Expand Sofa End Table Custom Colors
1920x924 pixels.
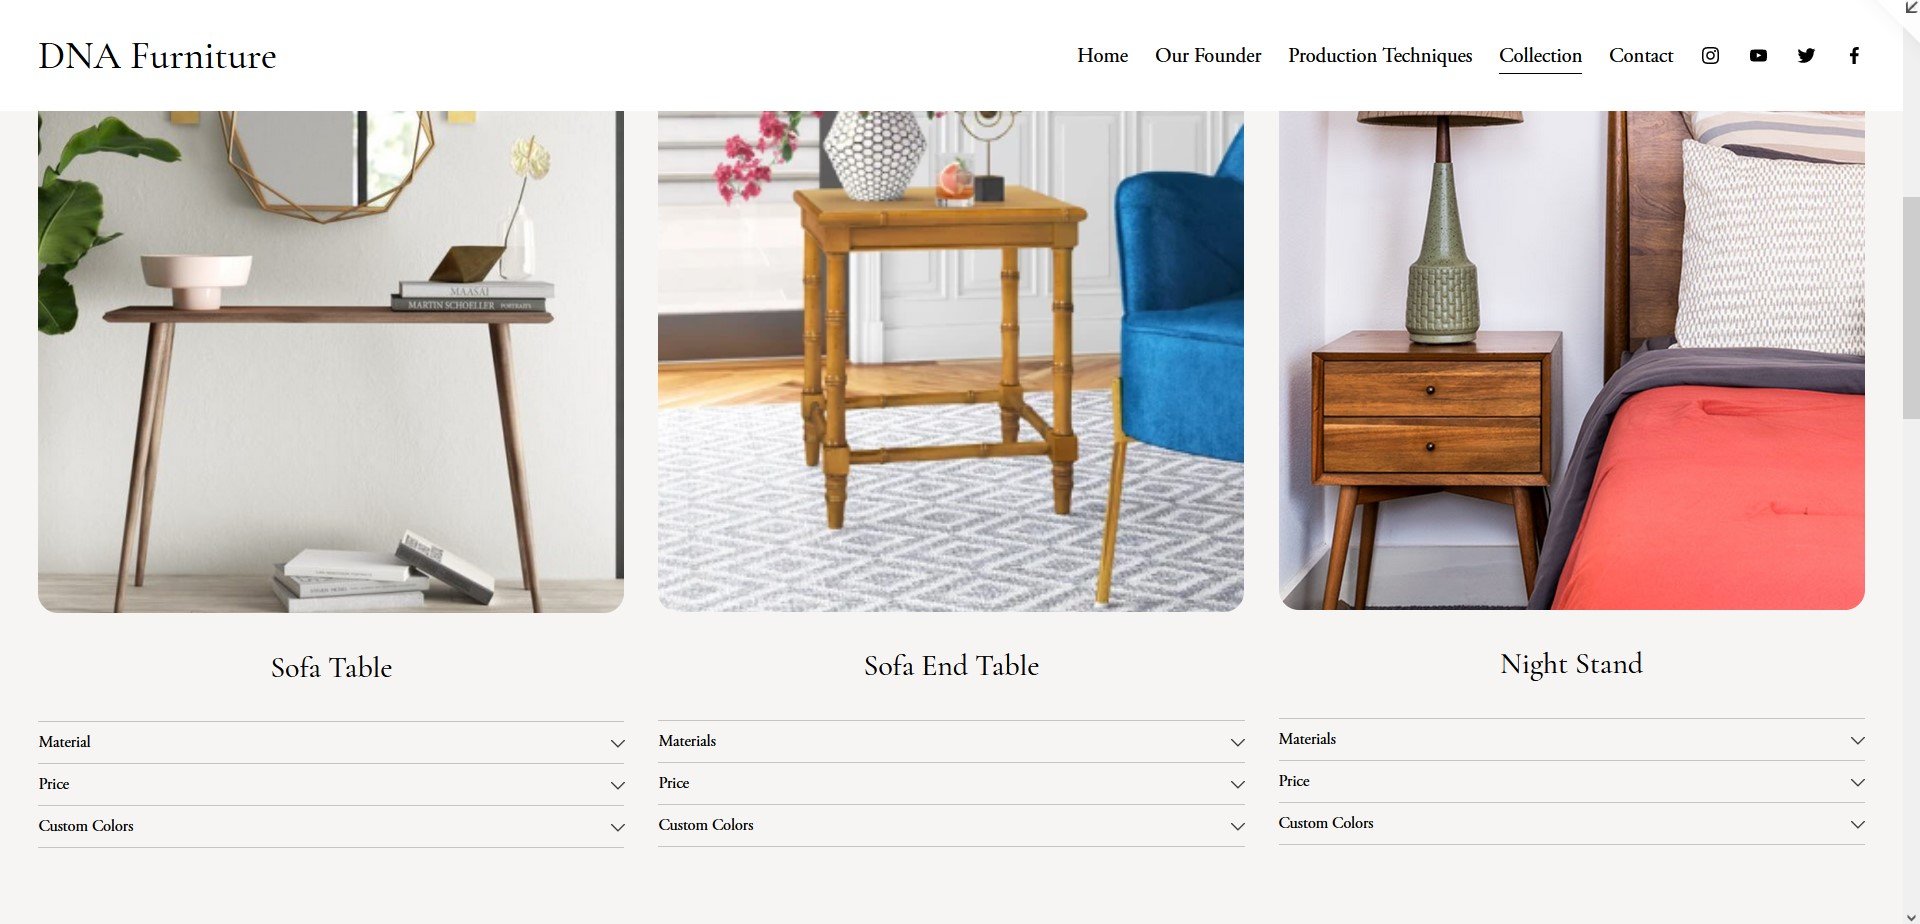pyautogui.click(x=951, y=825)
